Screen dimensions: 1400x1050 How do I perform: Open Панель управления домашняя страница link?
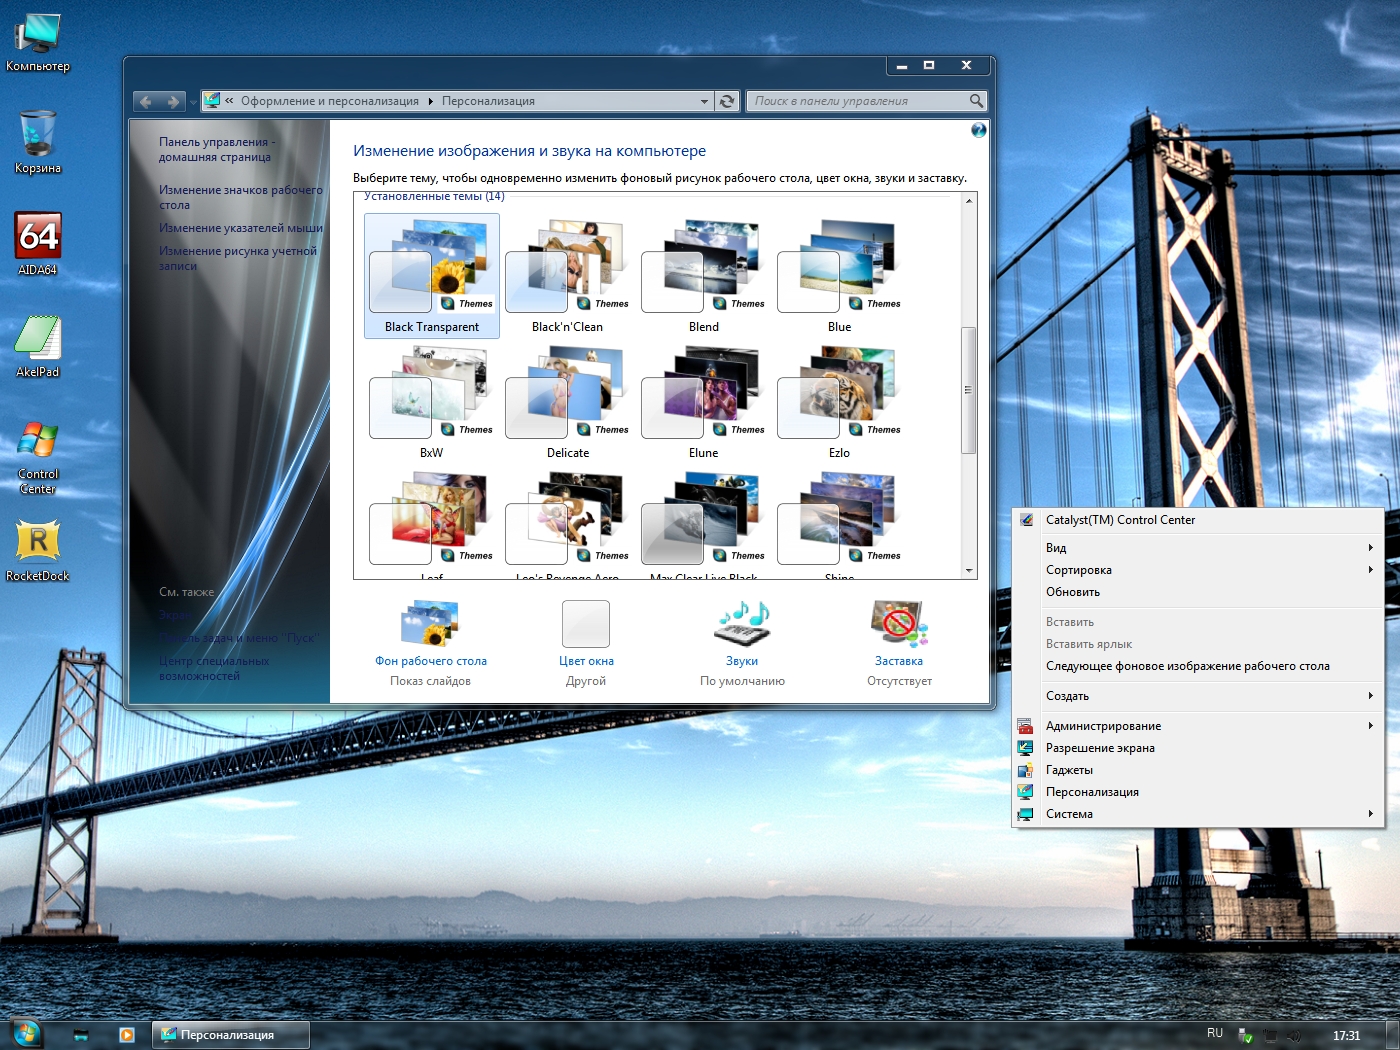(216, 149)
